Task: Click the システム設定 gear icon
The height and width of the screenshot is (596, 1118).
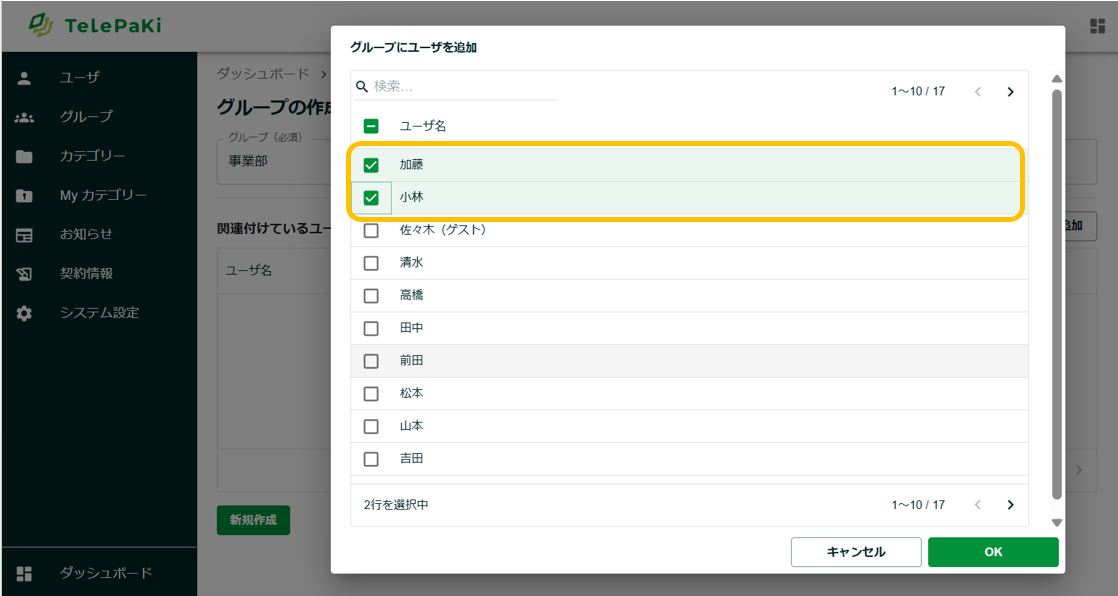Action: tap(25, 313)
